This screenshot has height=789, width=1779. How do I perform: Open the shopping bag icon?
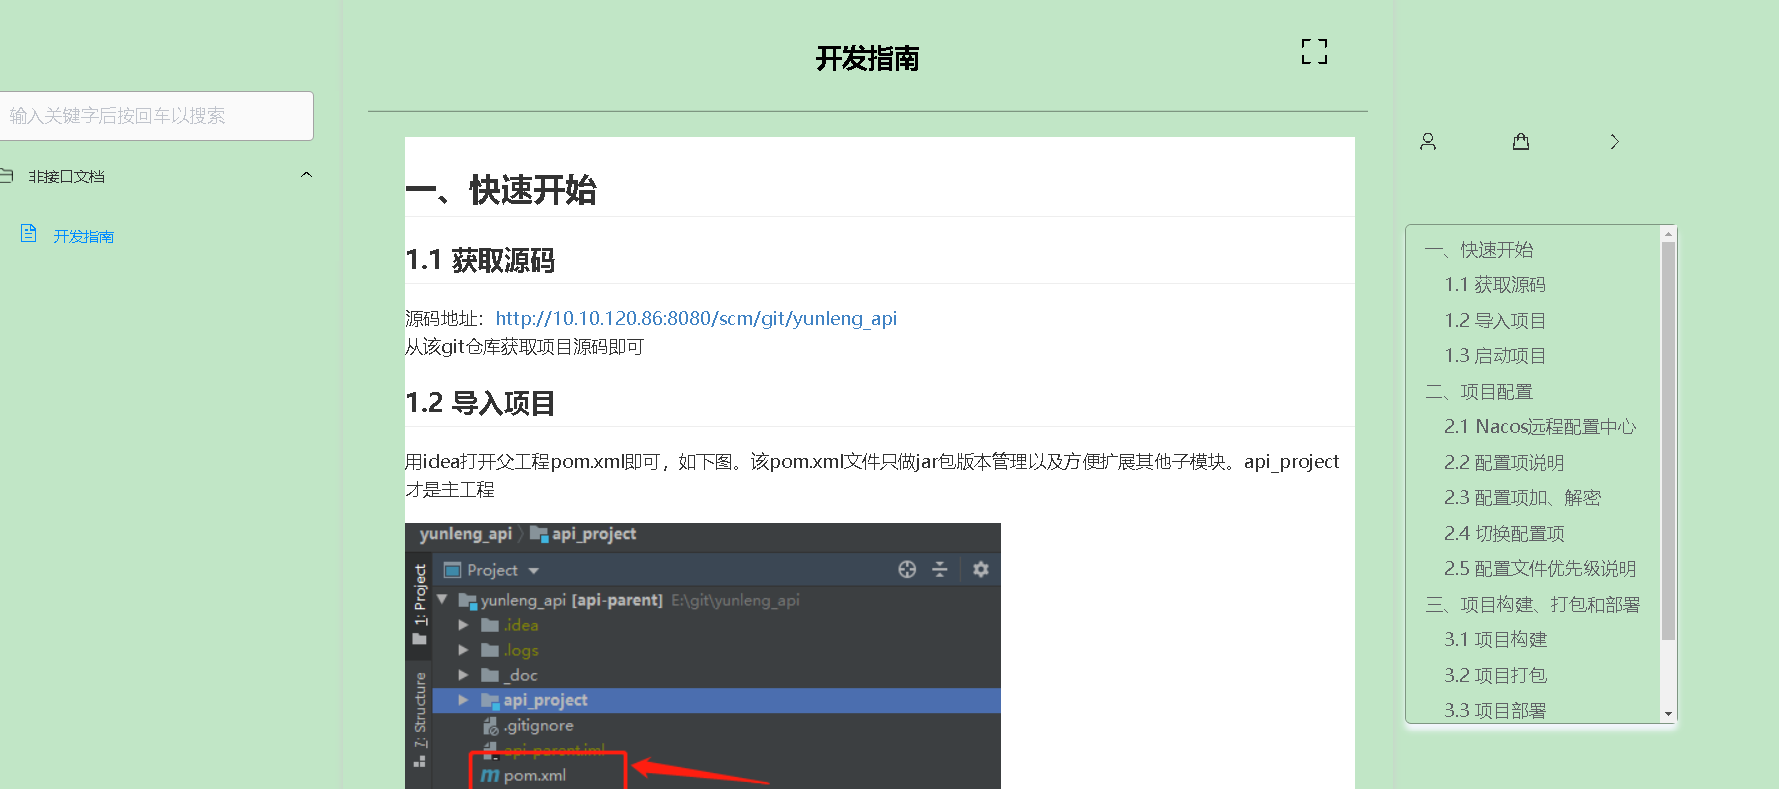[x=1521, y=142]
